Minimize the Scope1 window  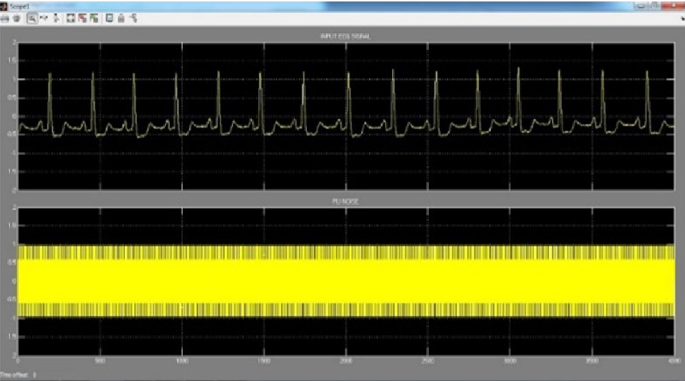pos(641,5)
